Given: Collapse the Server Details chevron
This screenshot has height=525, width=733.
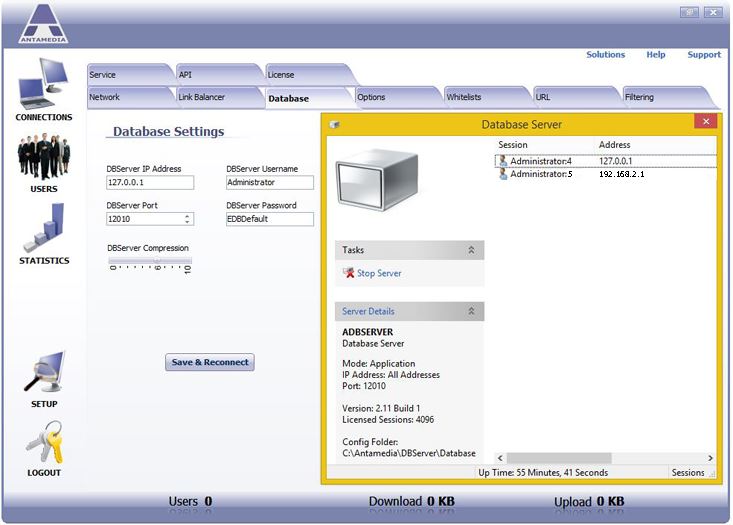Looking at the screenshot, I should [x=471, y=311].
